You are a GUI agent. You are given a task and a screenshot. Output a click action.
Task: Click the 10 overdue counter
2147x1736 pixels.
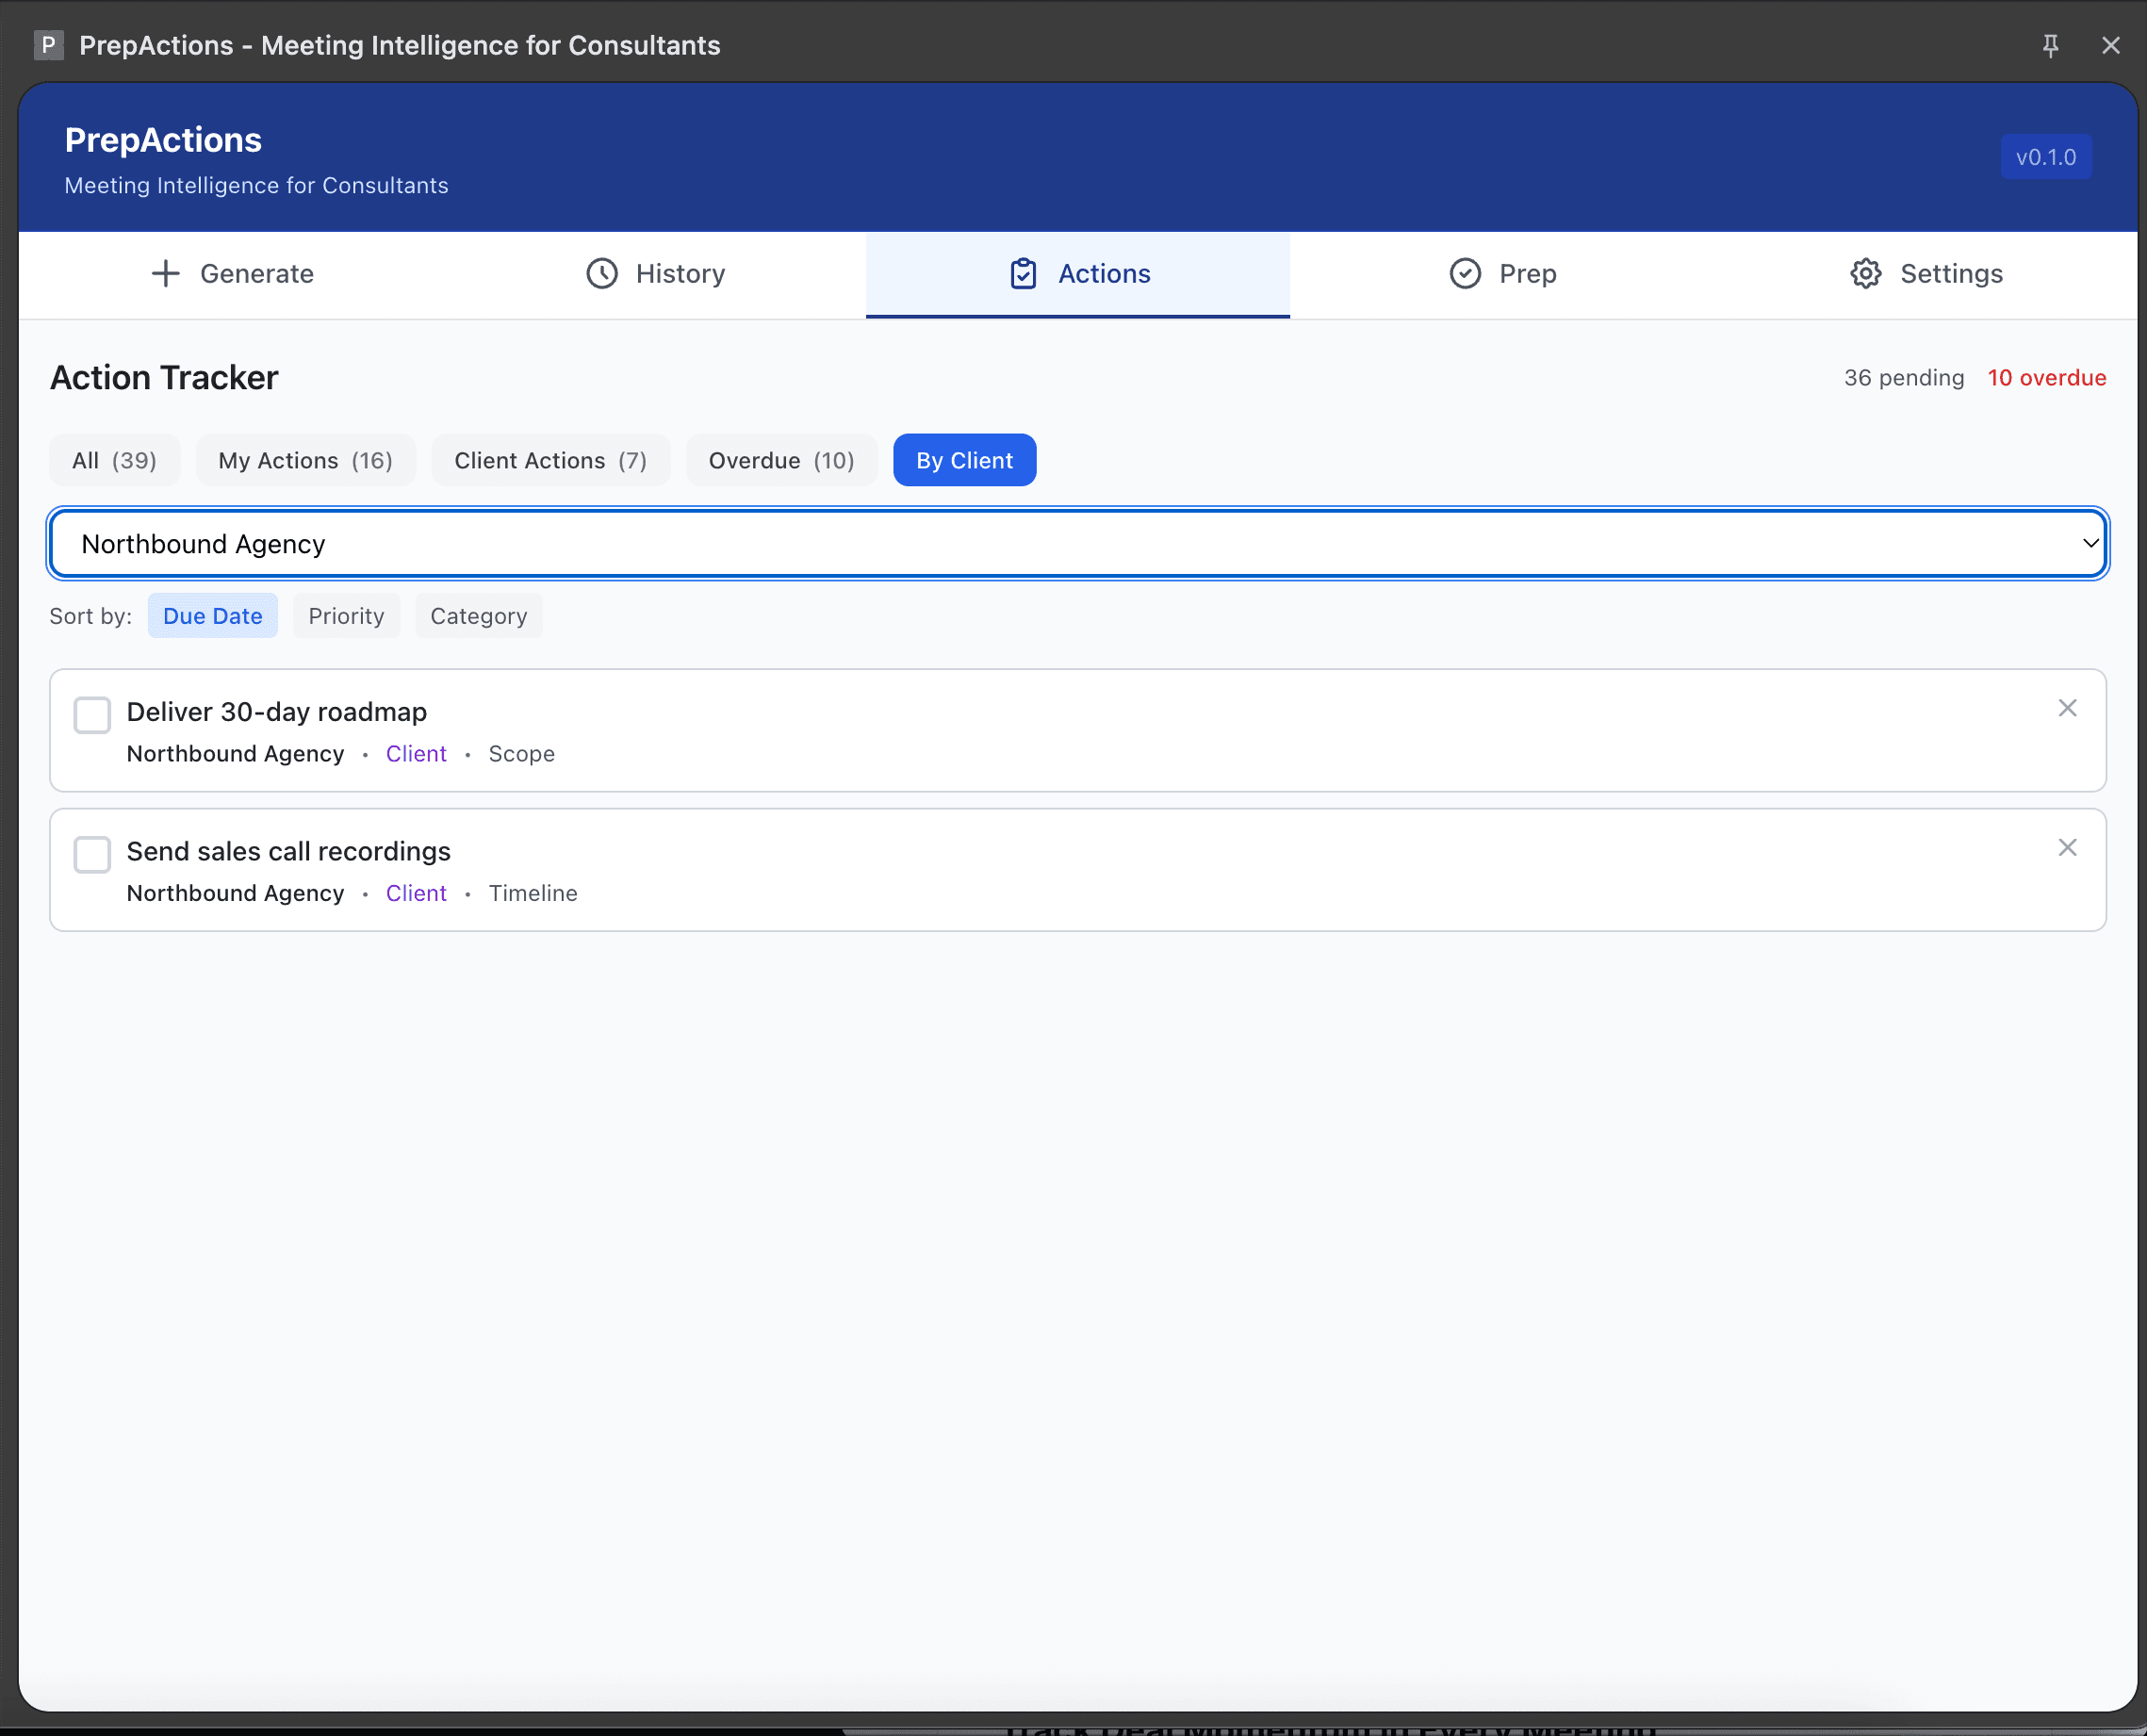click(x=2046, y=377)
